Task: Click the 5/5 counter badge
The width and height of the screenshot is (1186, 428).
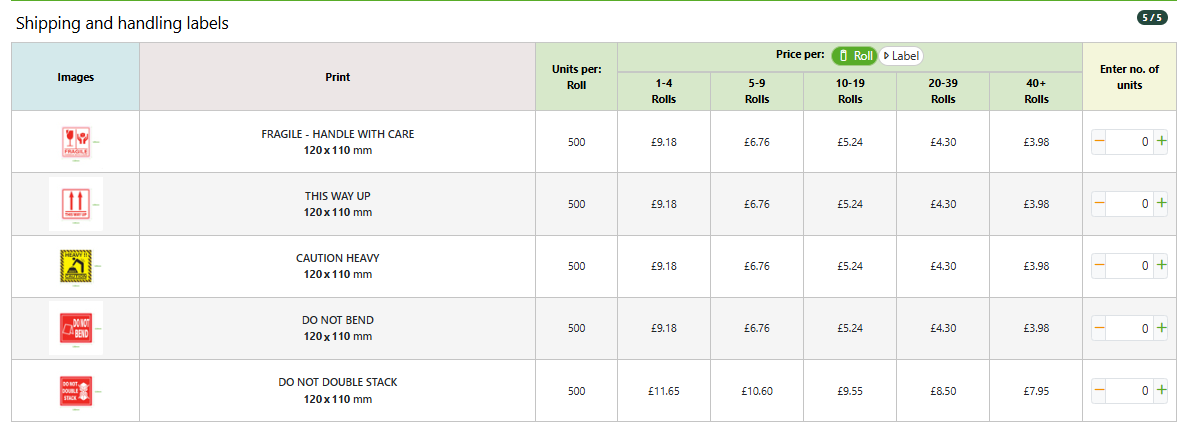Action: pos(1152,17)
